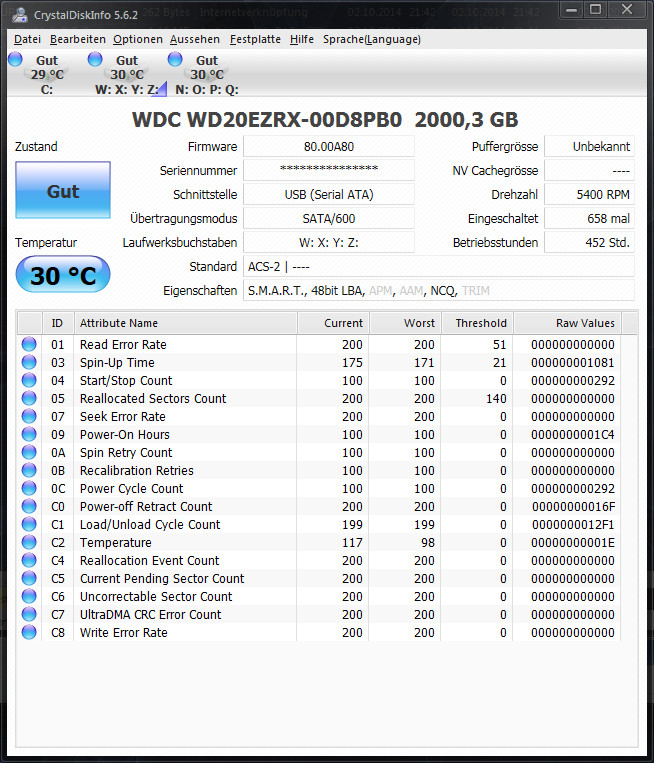
Task: Click the Standard field ACS-2
Action: click(439, 267)
